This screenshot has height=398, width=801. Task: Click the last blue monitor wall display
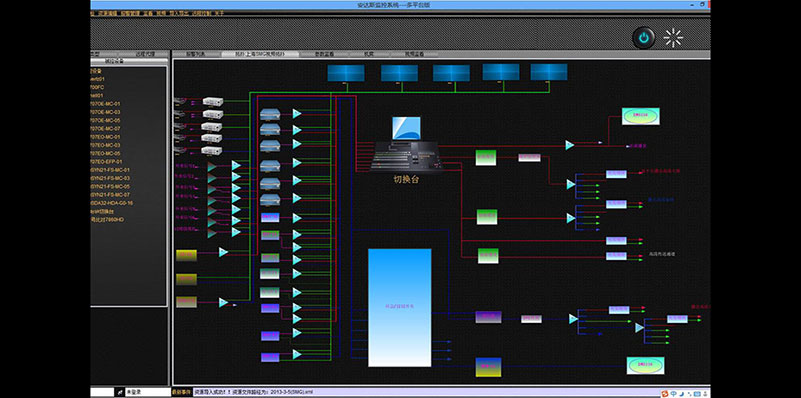[x=549, y=72]
